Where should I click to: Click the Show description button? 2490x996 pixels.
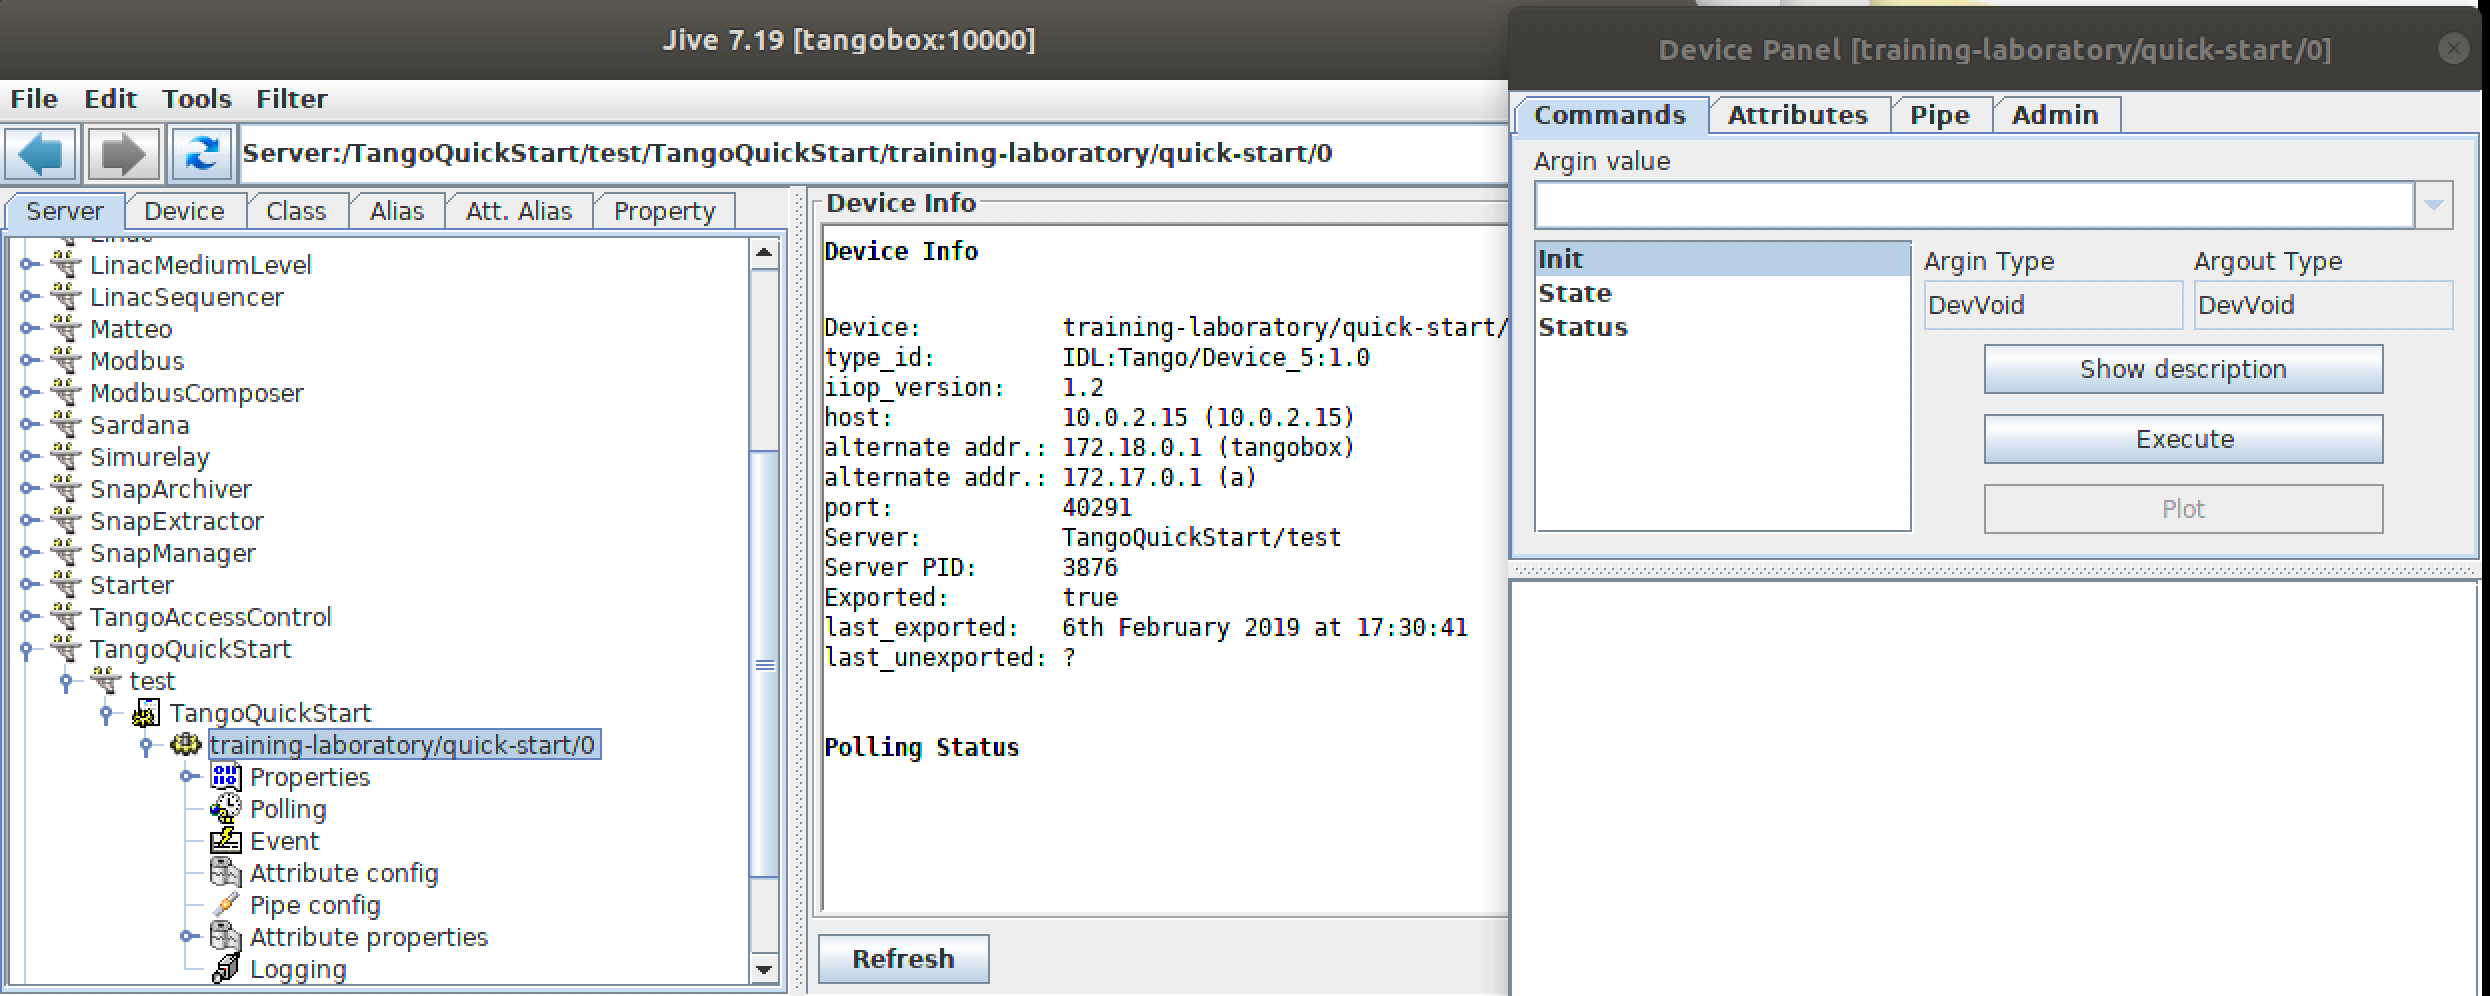pyautogui.click(x=2184, y=369)
